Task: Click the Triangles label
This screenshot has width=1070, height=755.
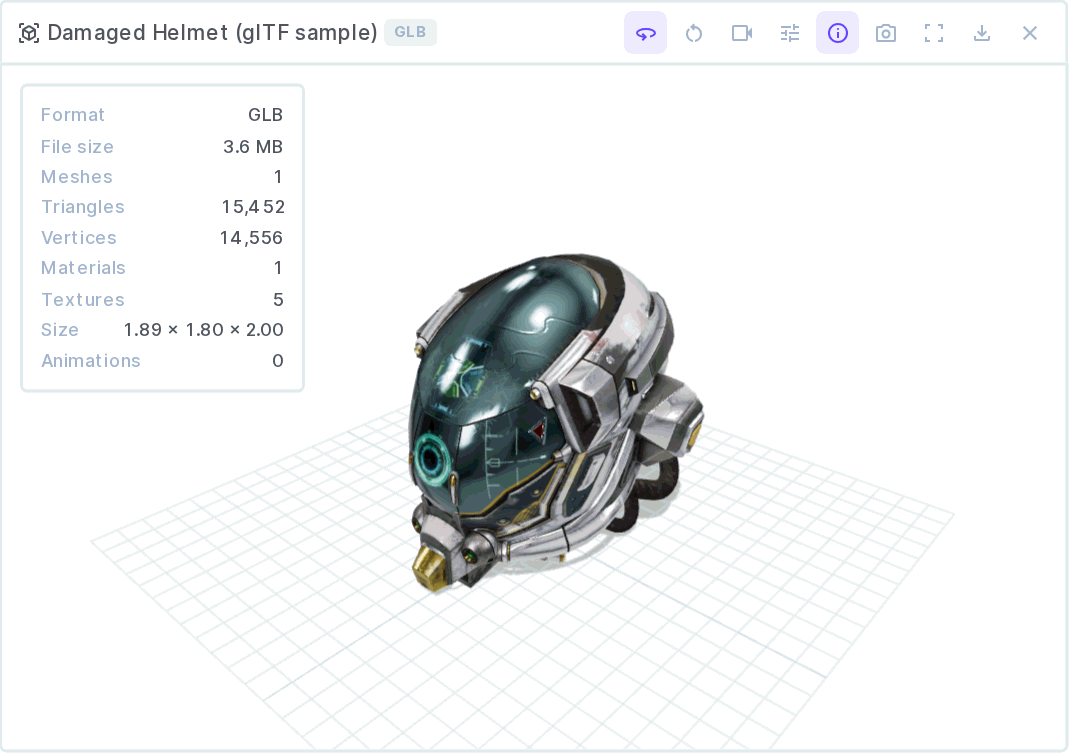Action: pos(83,207)
